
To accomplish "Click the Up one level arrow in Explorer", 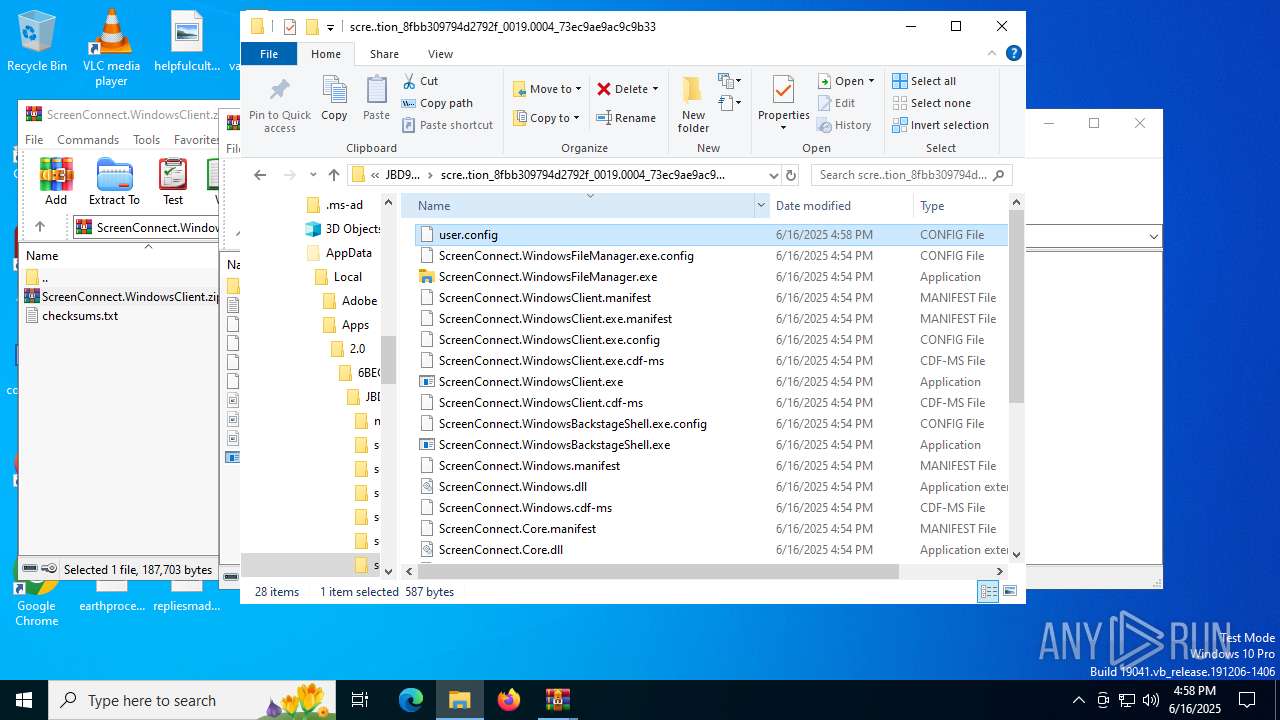I will pos(334,175).
